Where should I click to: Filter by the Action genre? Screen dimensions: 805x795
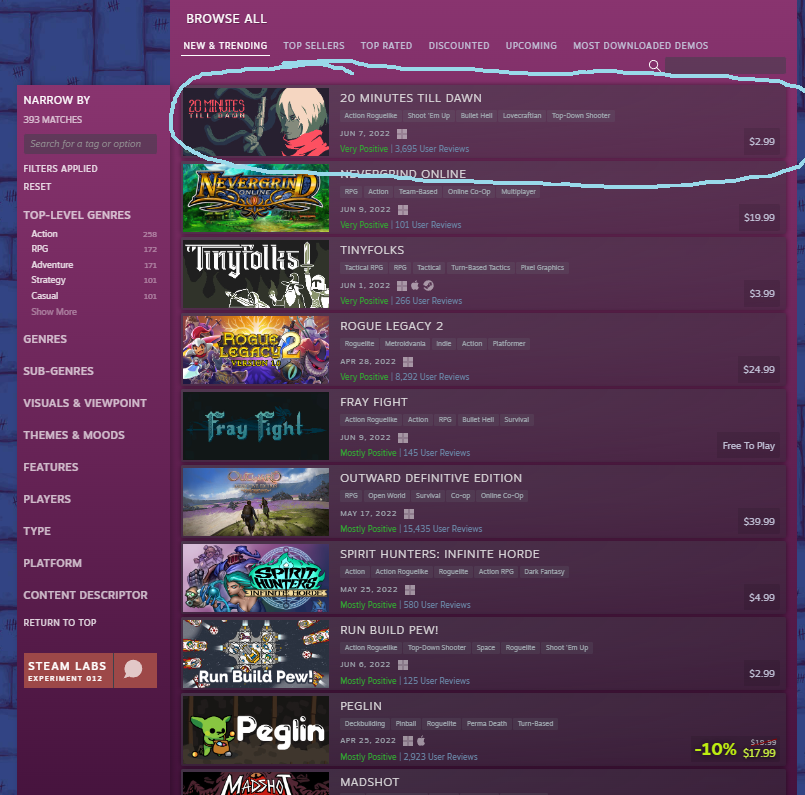[44, 234]
